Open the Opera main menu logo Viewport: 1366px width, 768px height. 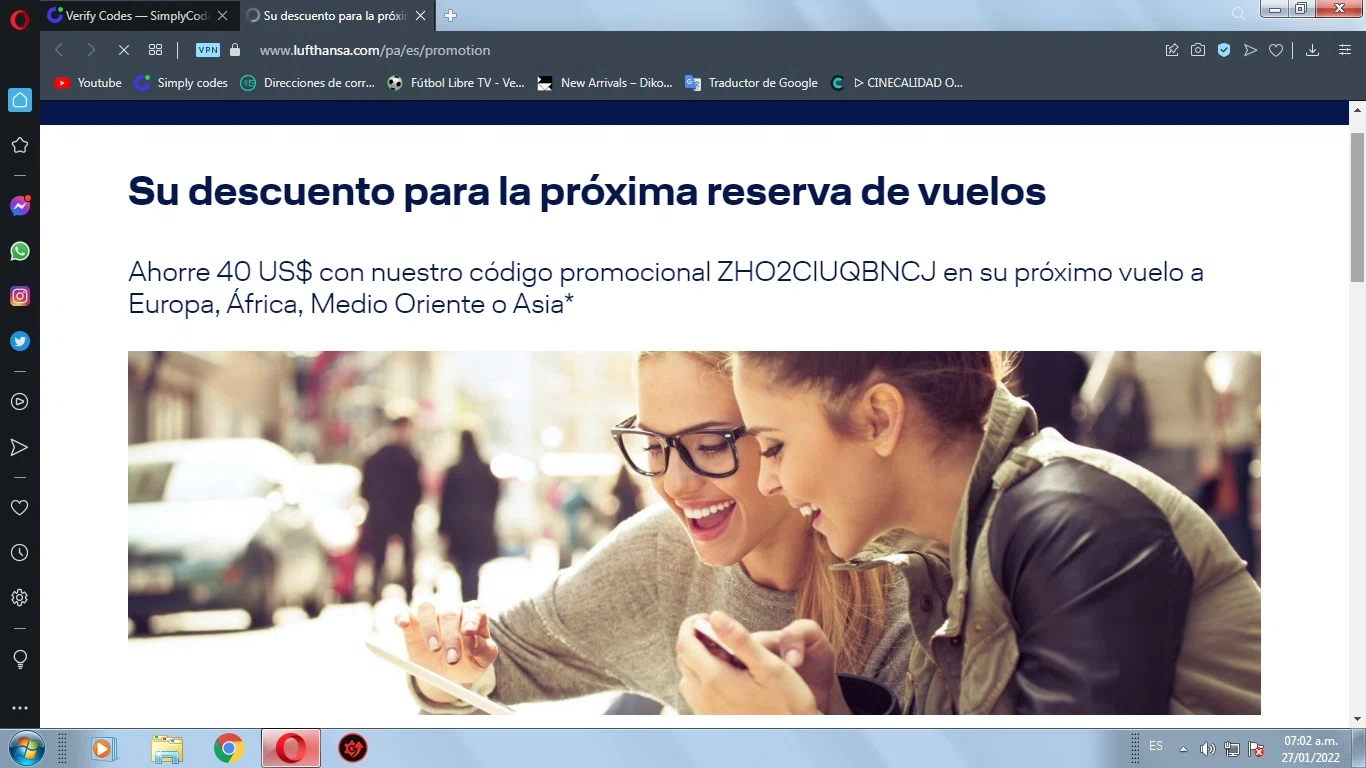pyautogui.click(x=19, y=19)
